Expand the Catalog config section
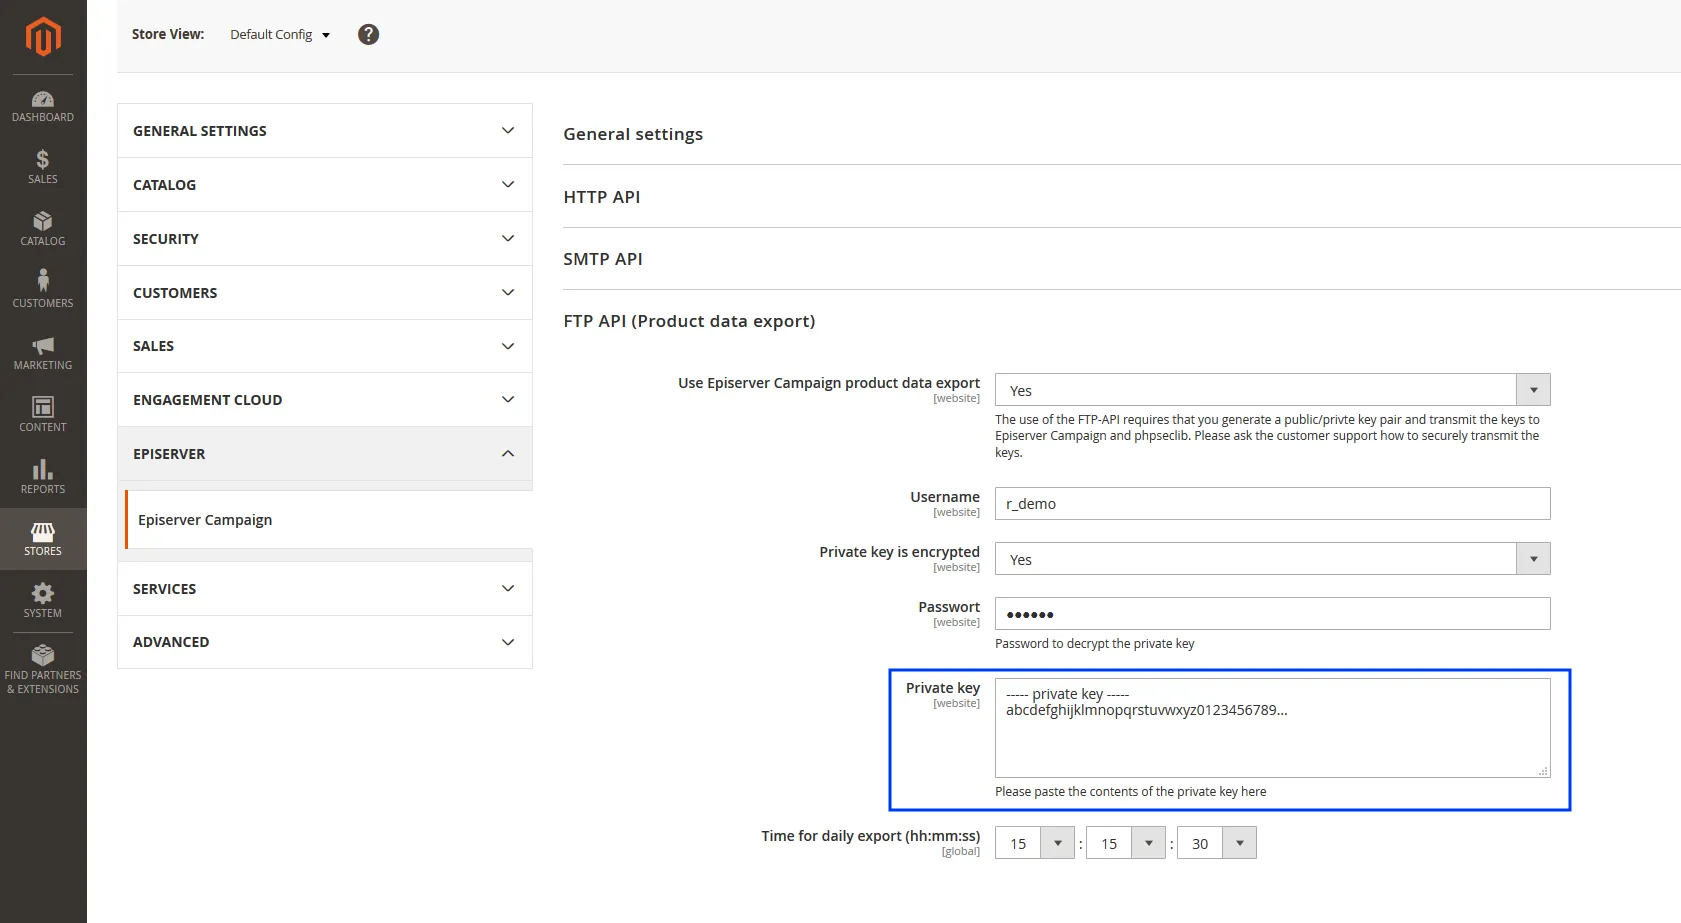 325,185
